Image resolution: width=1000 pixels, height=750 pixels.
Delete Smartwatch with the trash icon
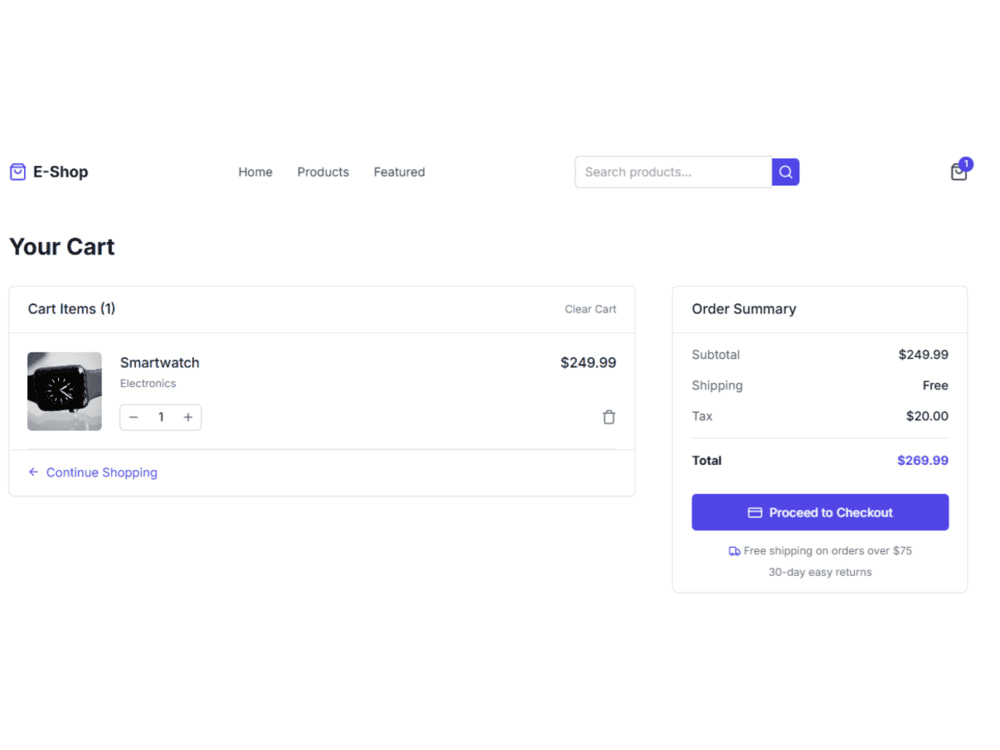coord(609,416)
